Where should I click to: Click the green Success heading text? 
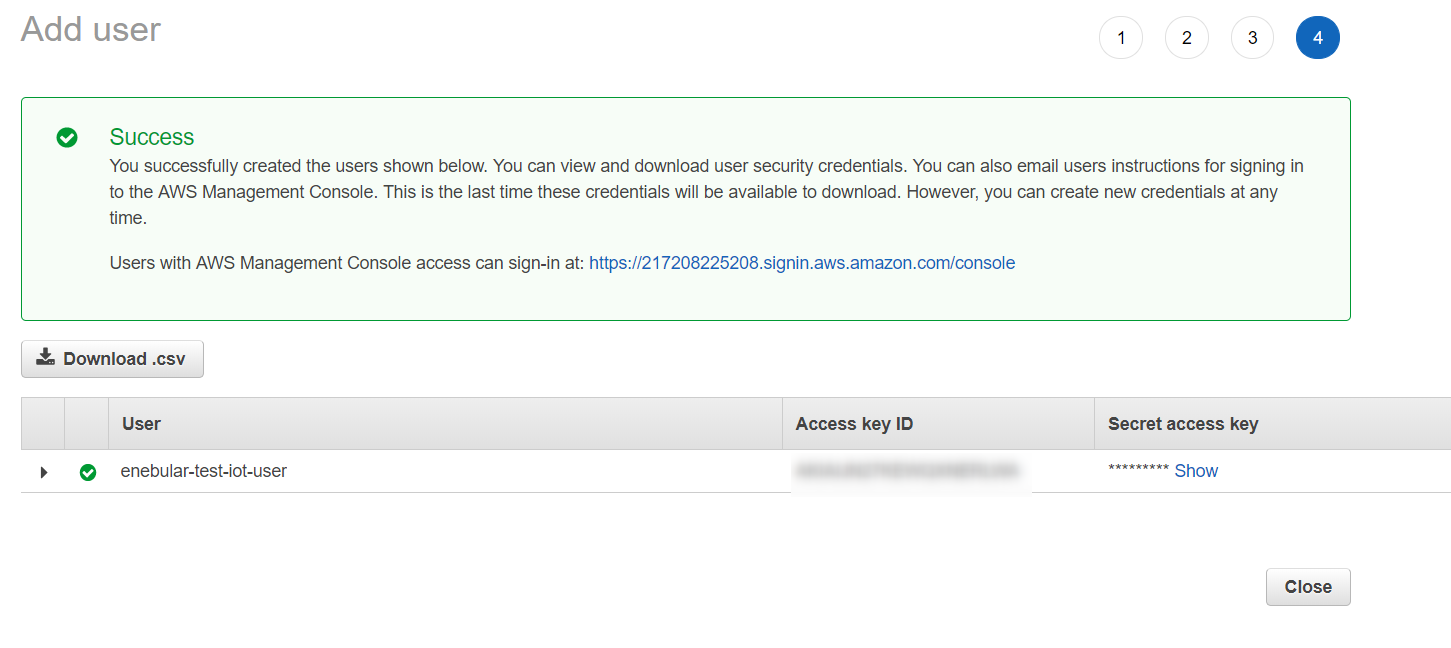pyautogui.click(x=152, y=137)
